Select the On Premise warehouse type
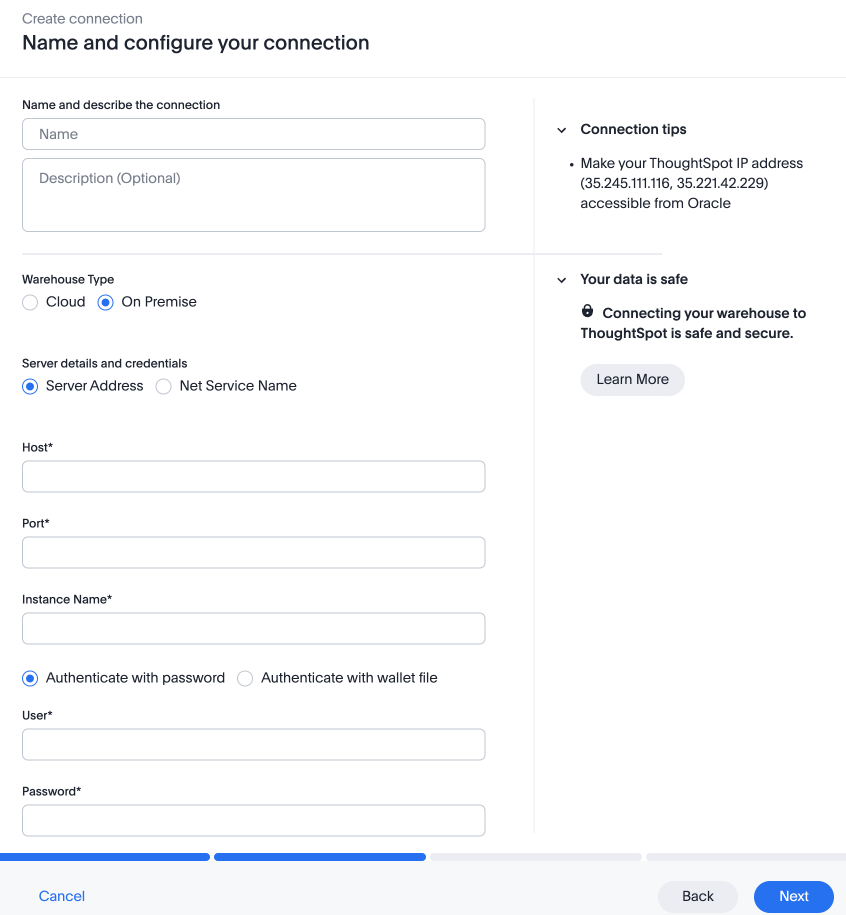The image size is (846, 915). [x=105, y=302]
